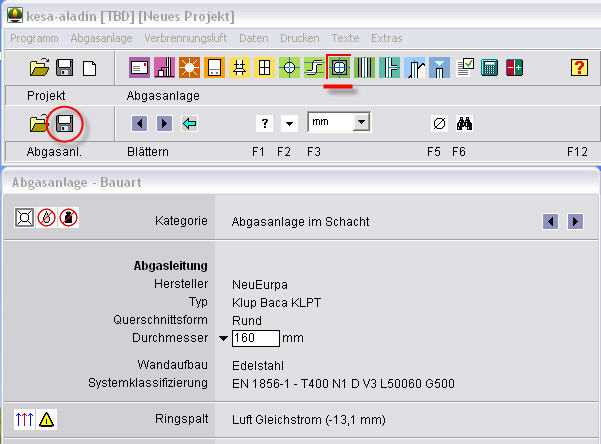Open the shaft cross-section icon underlined in red
Screen dimensions: 601x444
click(x=339, y=68)
